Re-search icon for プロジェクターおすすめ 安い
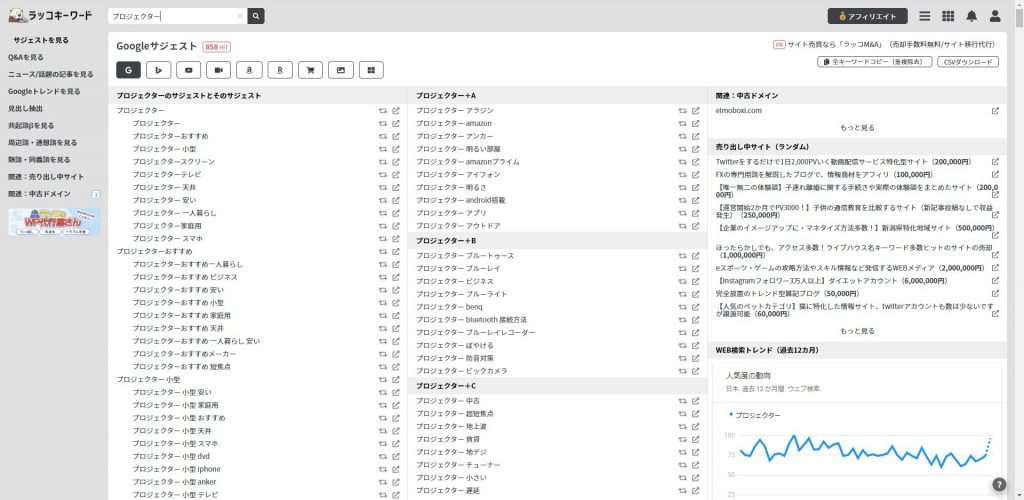Image resolution: width=1024 pixels, height=500 pixels. tap(383, 290)
